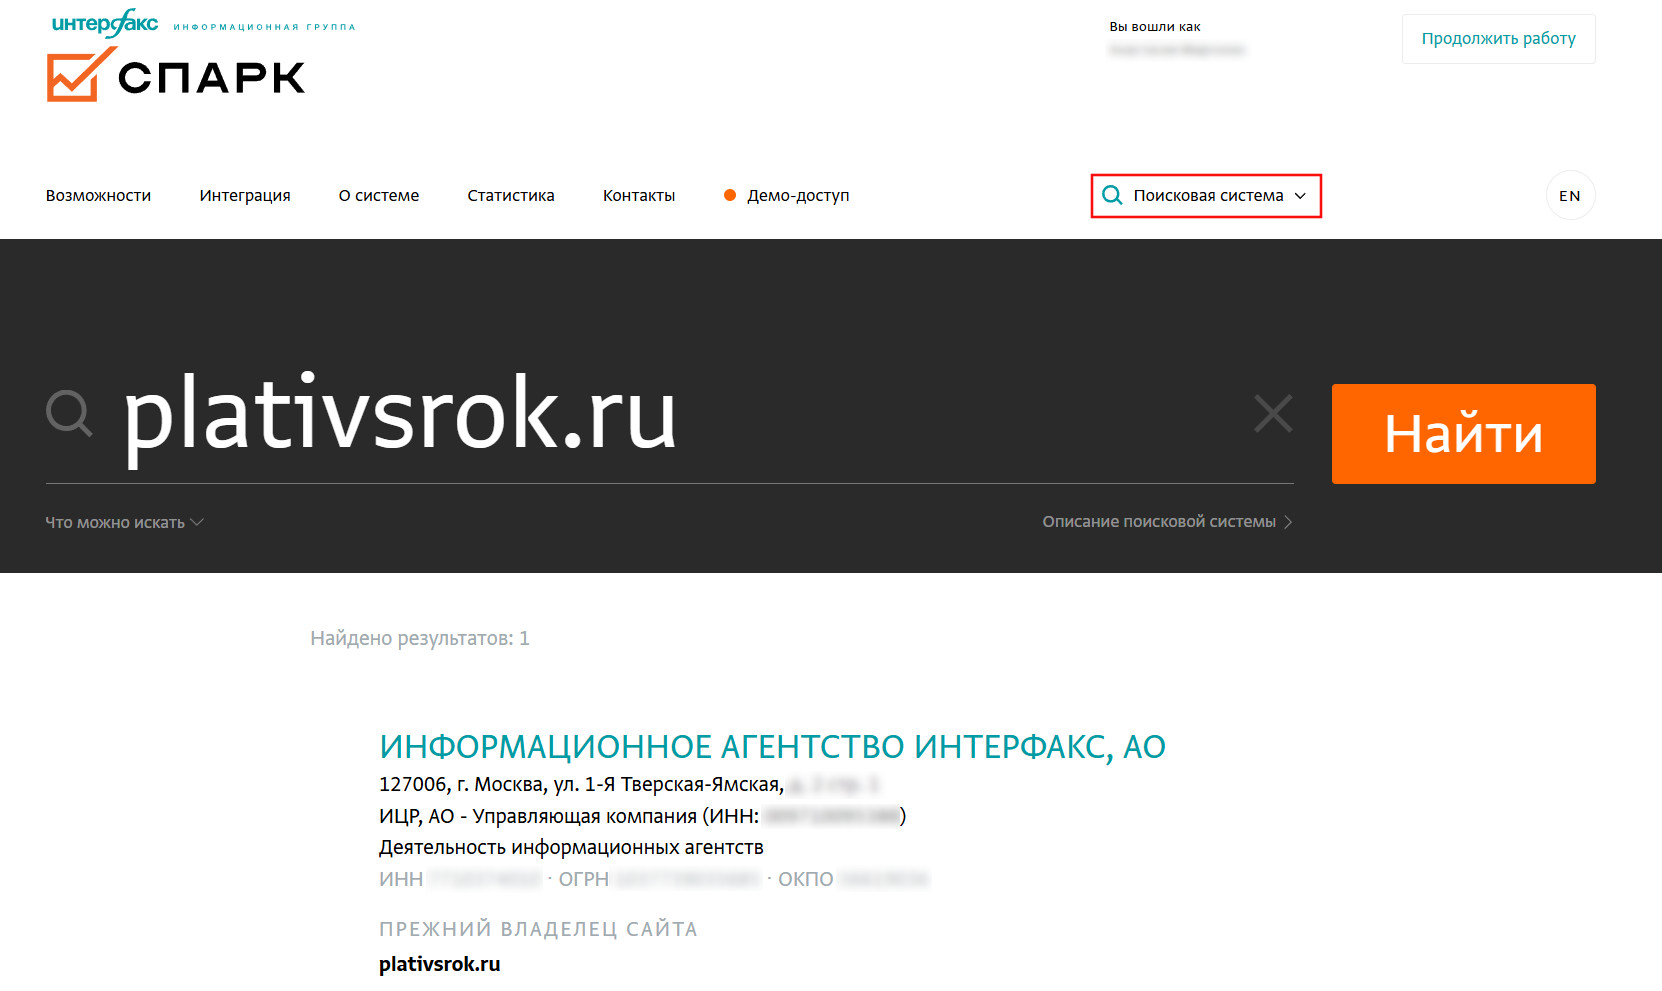Click the bold plativsrok.ru site link in result
Image resolution: width=1662 pixels, height=991 pixels.
(x=439, y=964)
